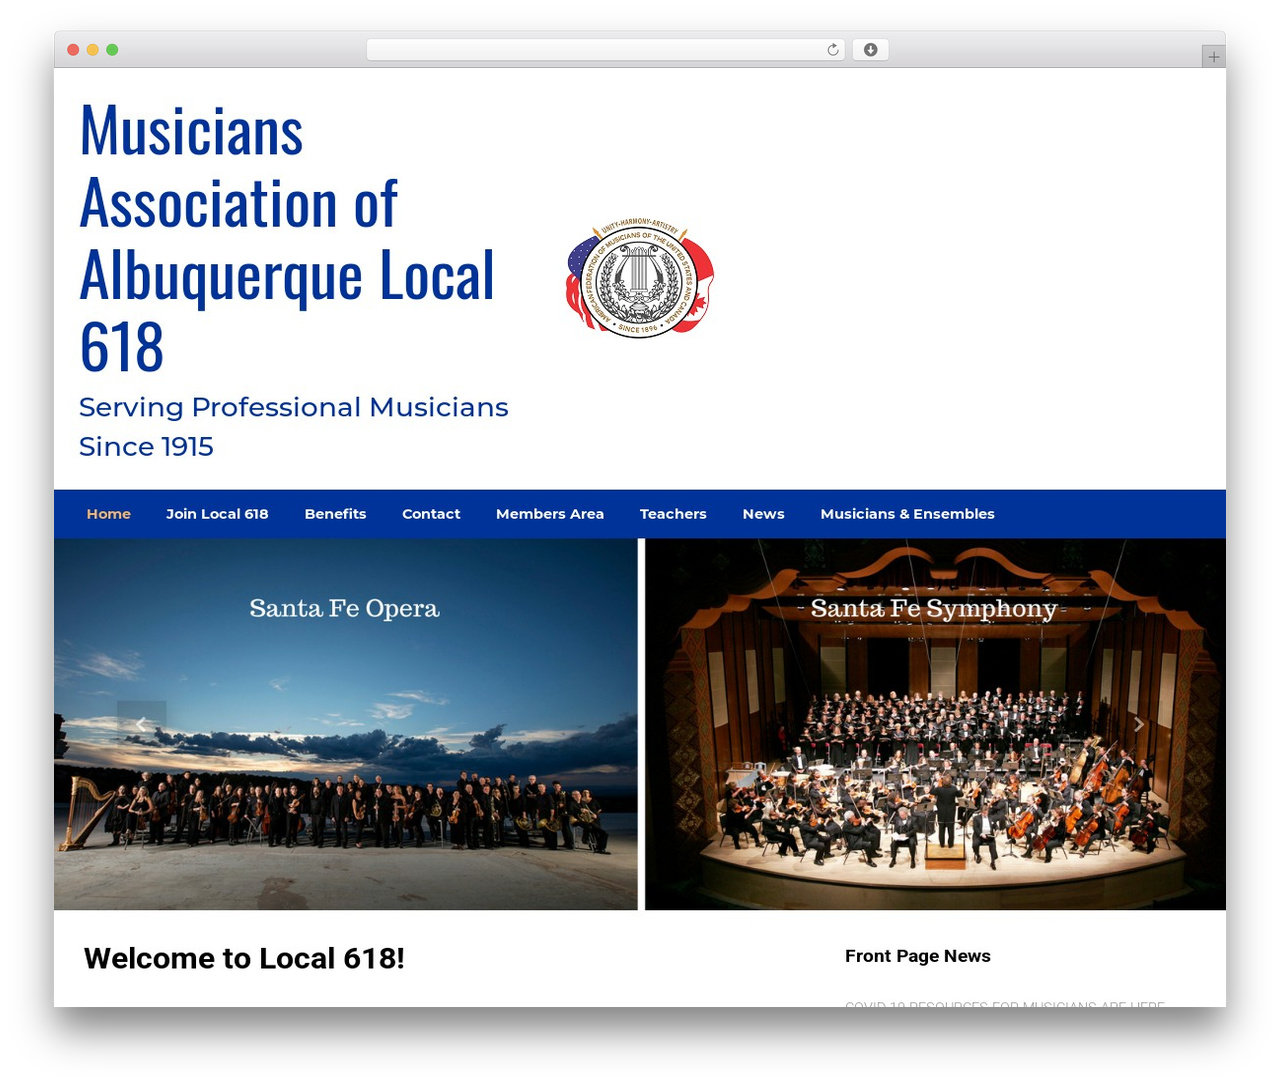Viewport: 1280px width, 1084px height.
Task: Click the browser address bar
Action: pyautogui.click(x=606, y=50)
